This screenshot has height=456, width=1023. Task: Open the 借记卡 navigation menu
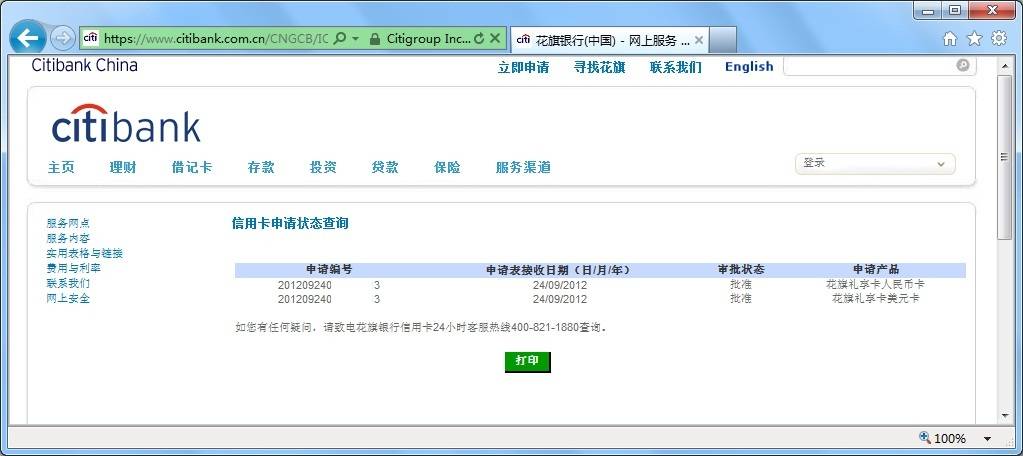pyautogui.click(x=192, y=168)
